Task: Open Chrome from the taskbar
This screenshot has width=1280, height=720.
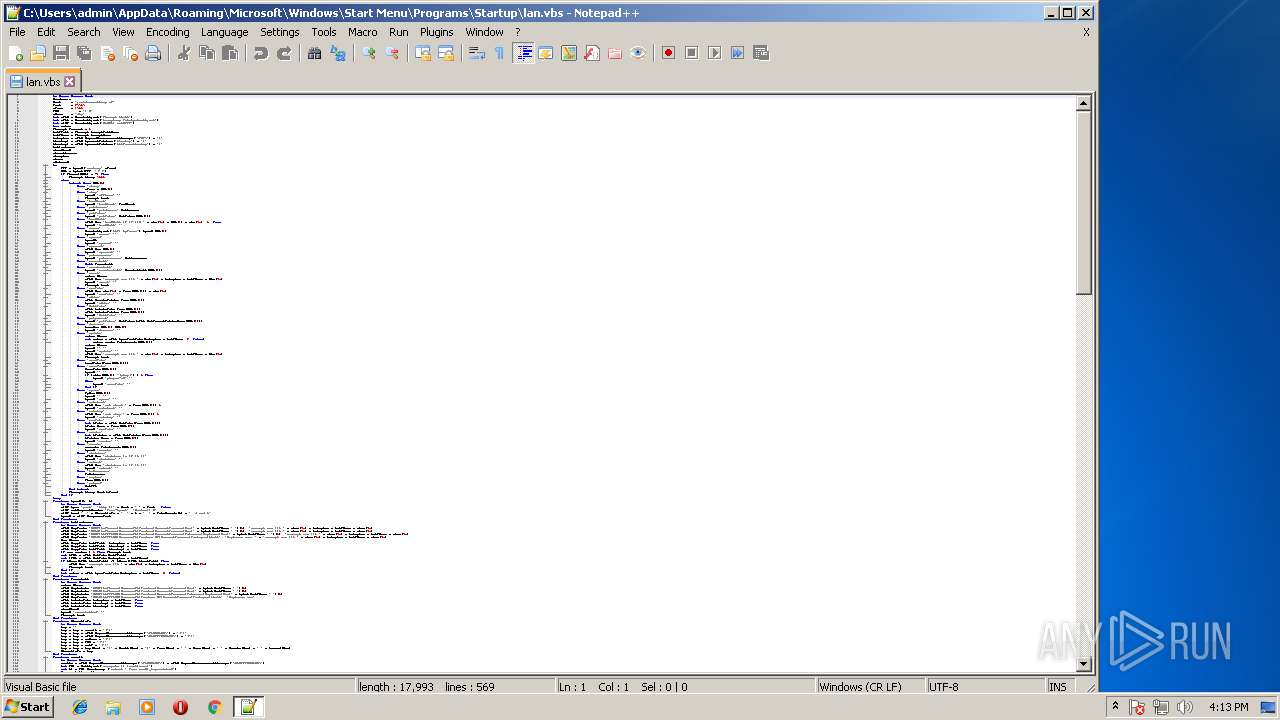Action: click(x=214, y=707)
